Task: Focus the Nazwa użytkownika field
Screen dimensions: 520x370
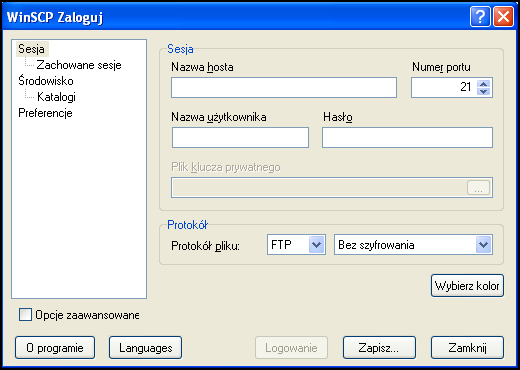Action: 240,137
